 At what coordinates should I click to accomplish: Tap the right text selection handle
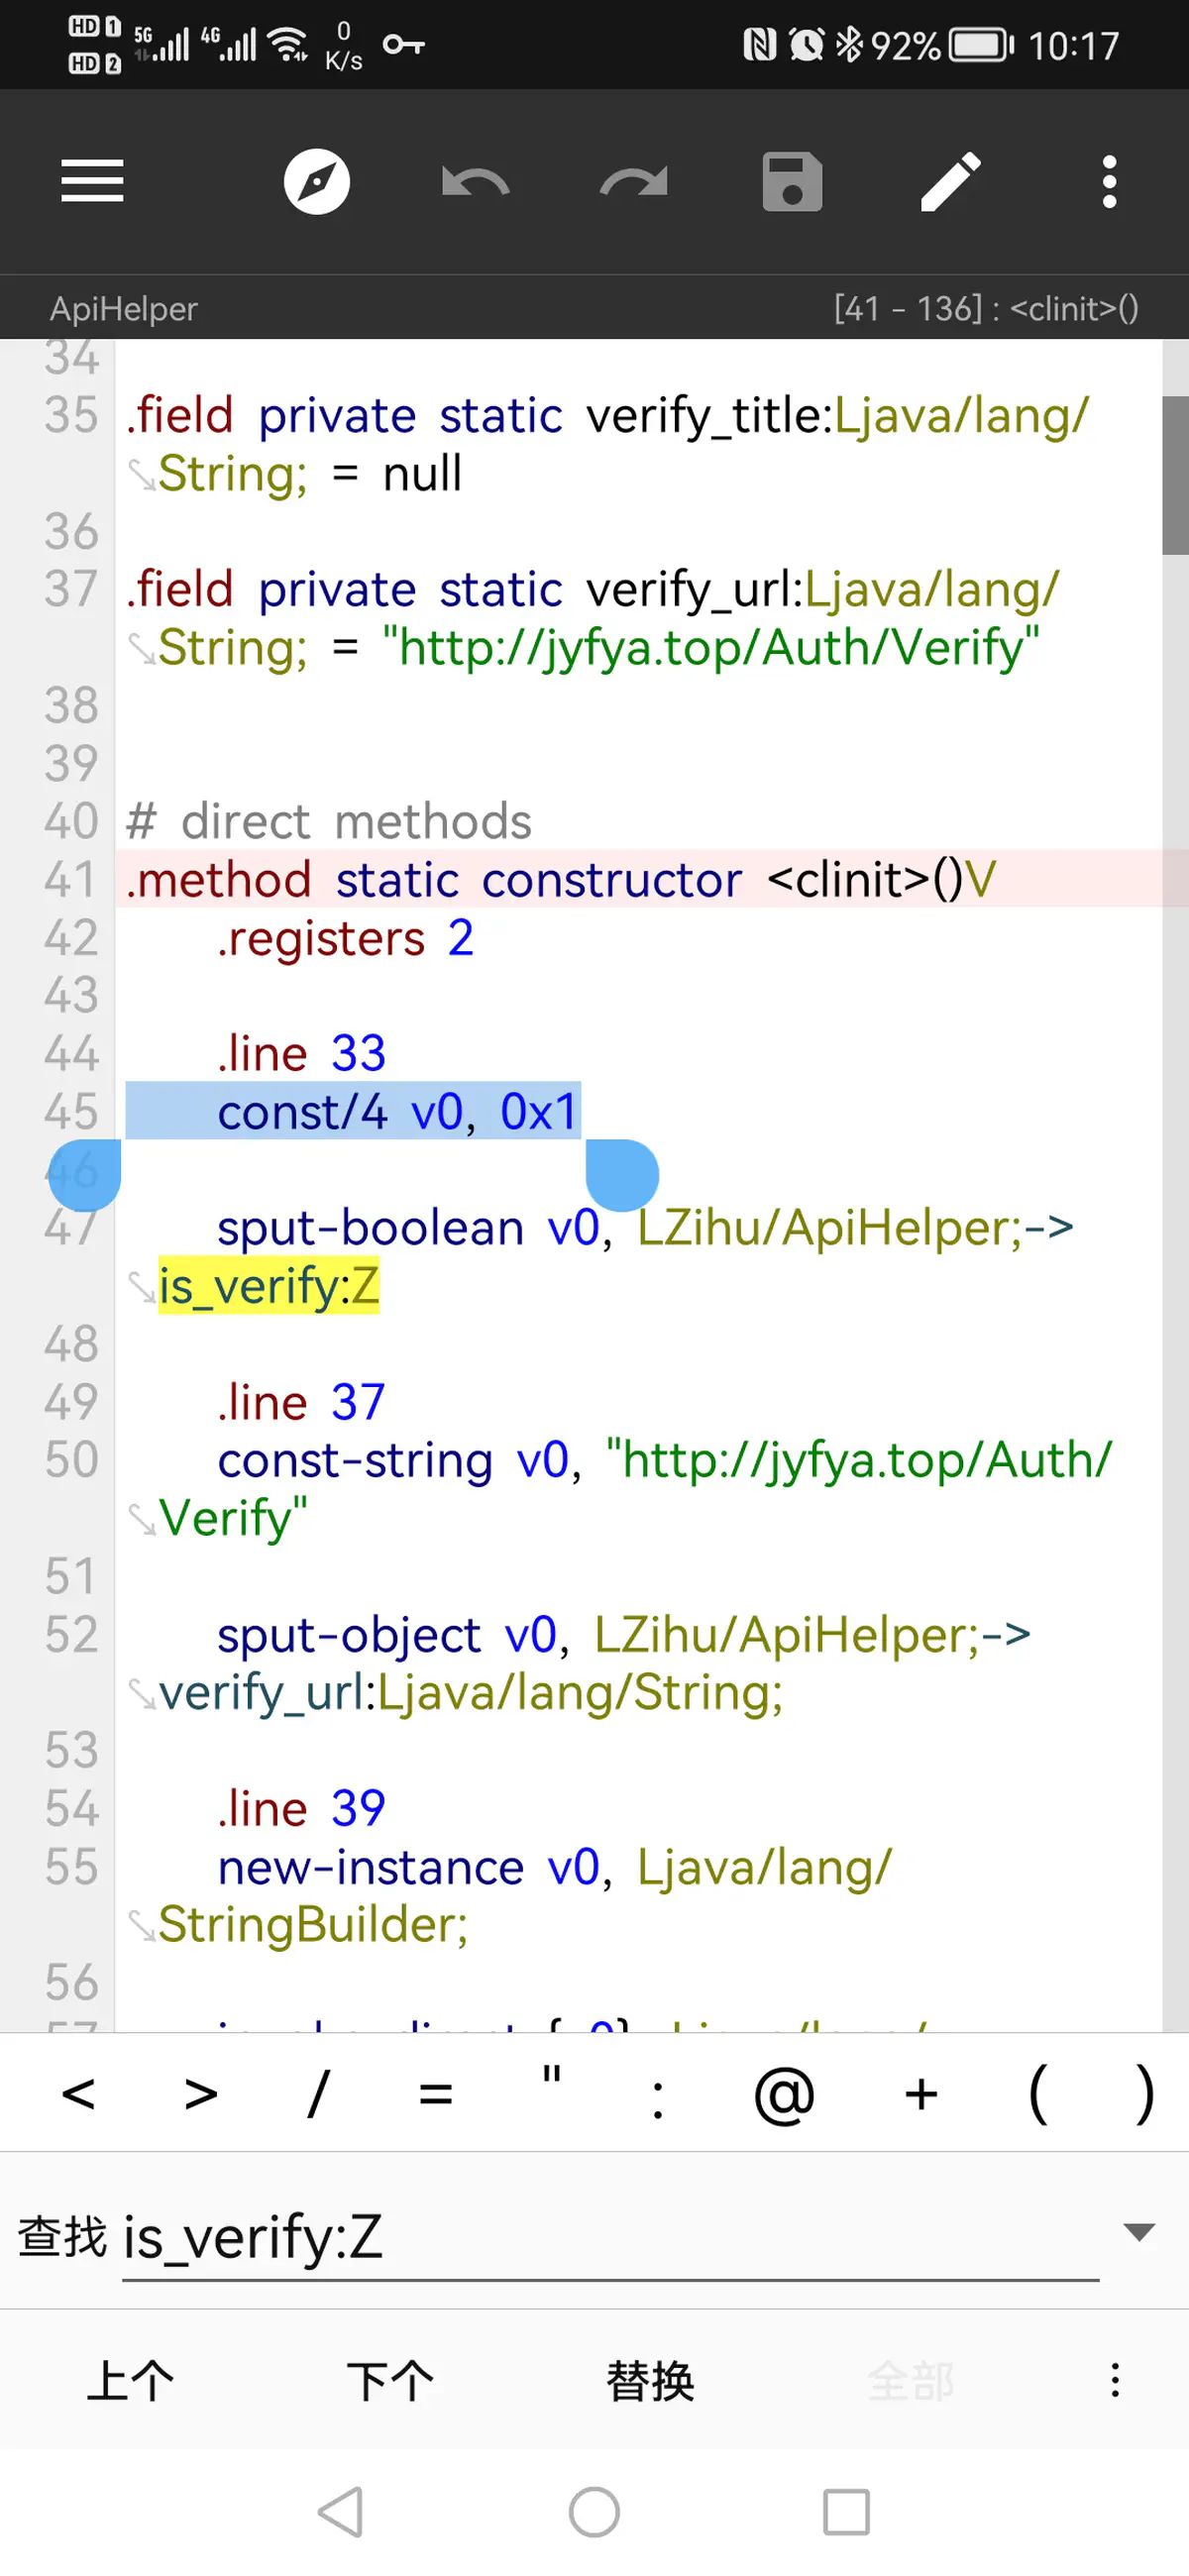tap(622, 1176)
